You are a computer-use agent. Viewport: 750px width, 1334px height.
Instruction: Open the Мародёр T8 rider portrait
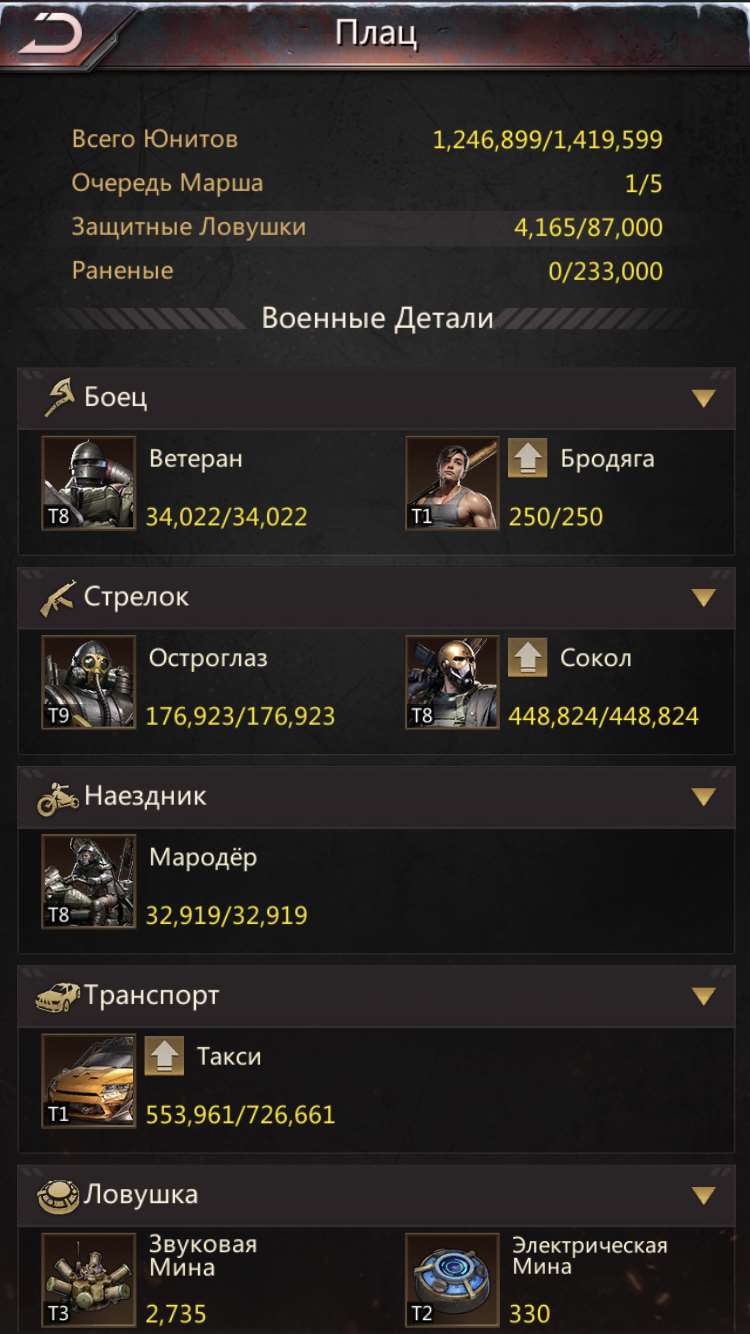88,881
